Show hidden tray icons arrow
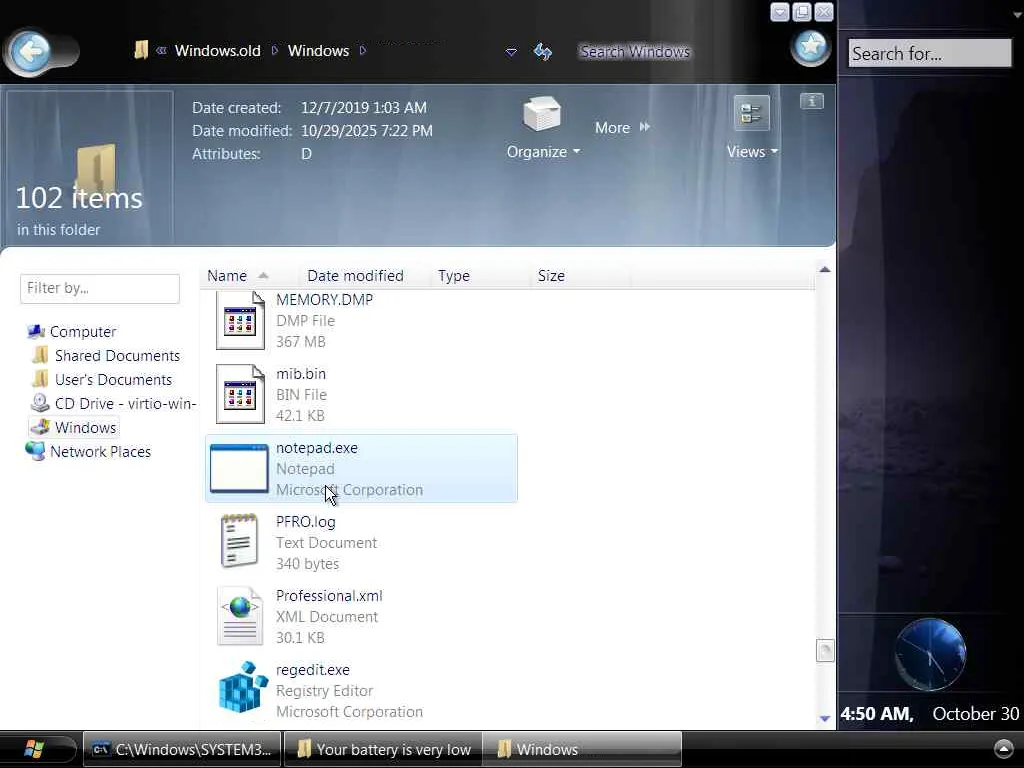This screenshot has width=1024, height=768. tap(1003, 748)
